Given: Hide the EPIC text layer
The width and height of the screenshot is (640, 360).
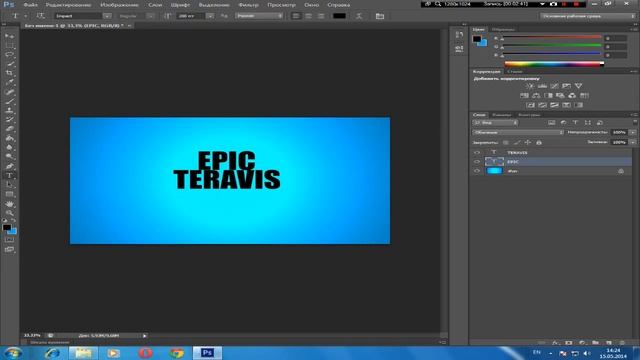Looking at the screenshot, I should click(x=477, y=162).
